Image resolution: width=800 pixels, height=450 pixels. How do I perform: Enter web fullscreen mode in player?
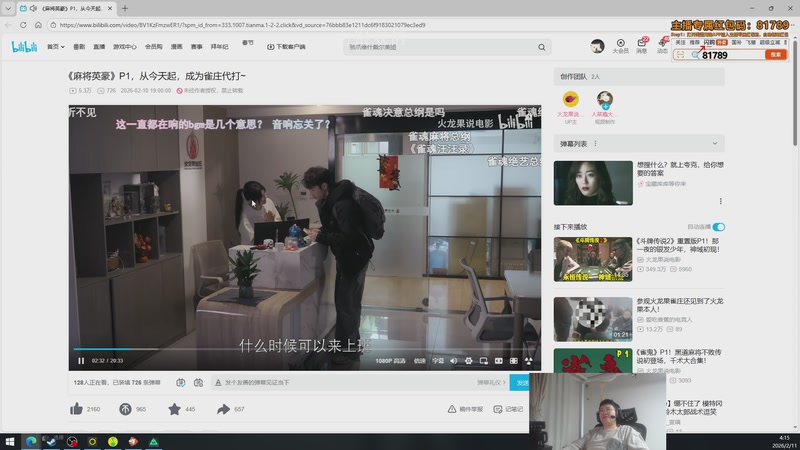point(514,361)
